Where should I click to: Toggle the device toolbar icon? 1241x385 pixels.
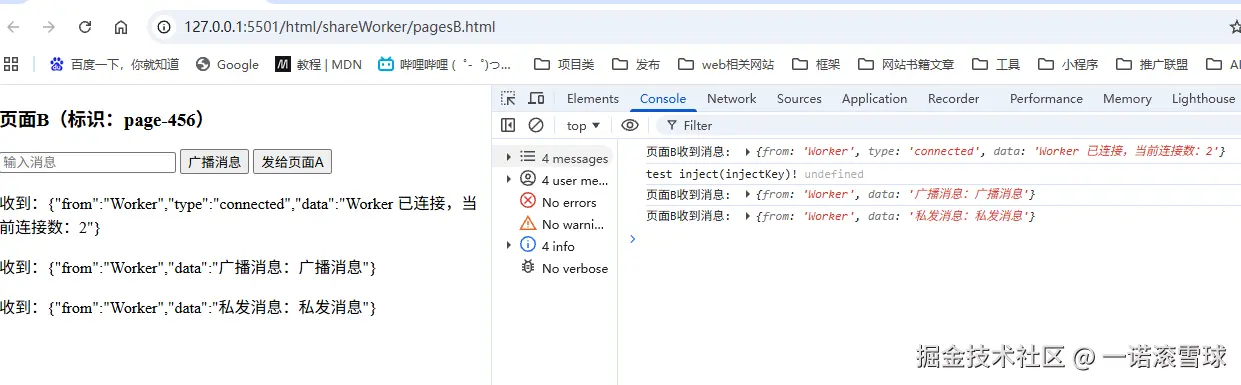pyautogui.click(x=536, y=98)
